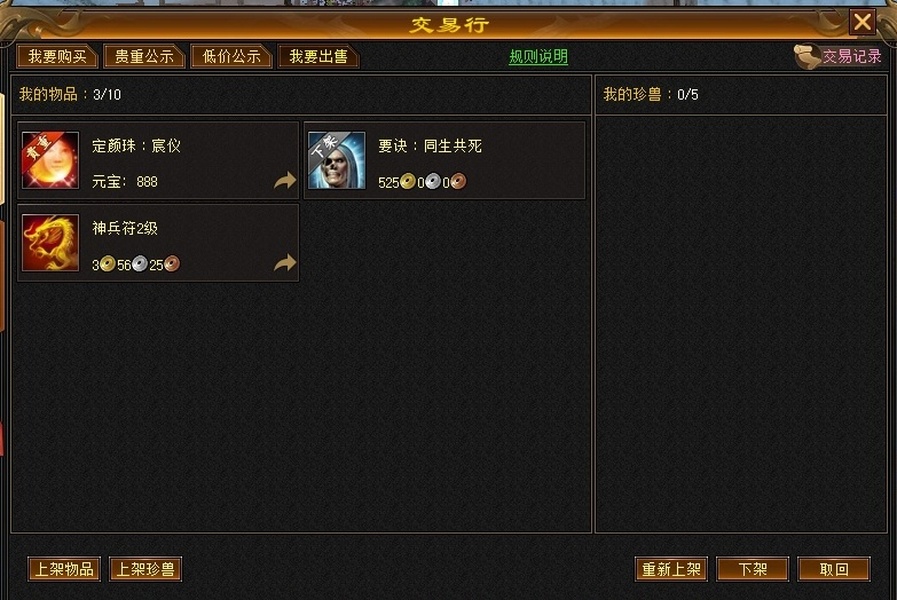Click gold coin icon in 同生共死 price

(407, 181)
